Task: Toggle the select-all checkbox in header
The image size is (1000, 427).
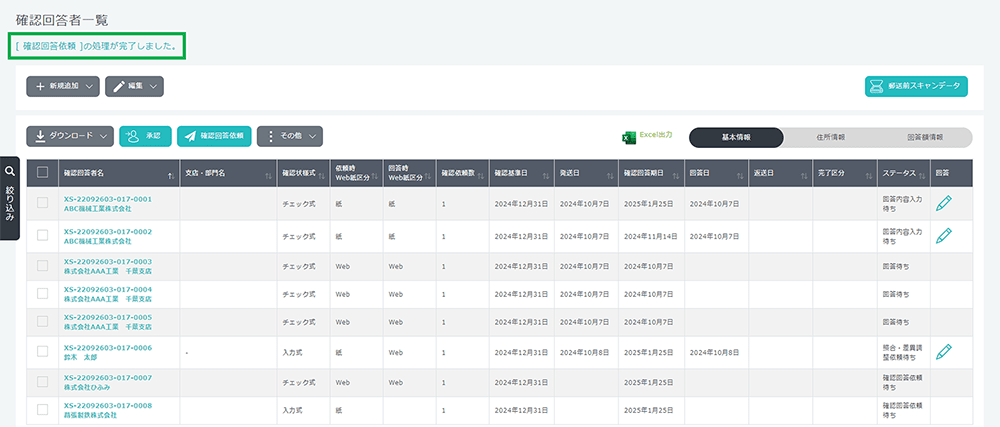Action: 42,172
